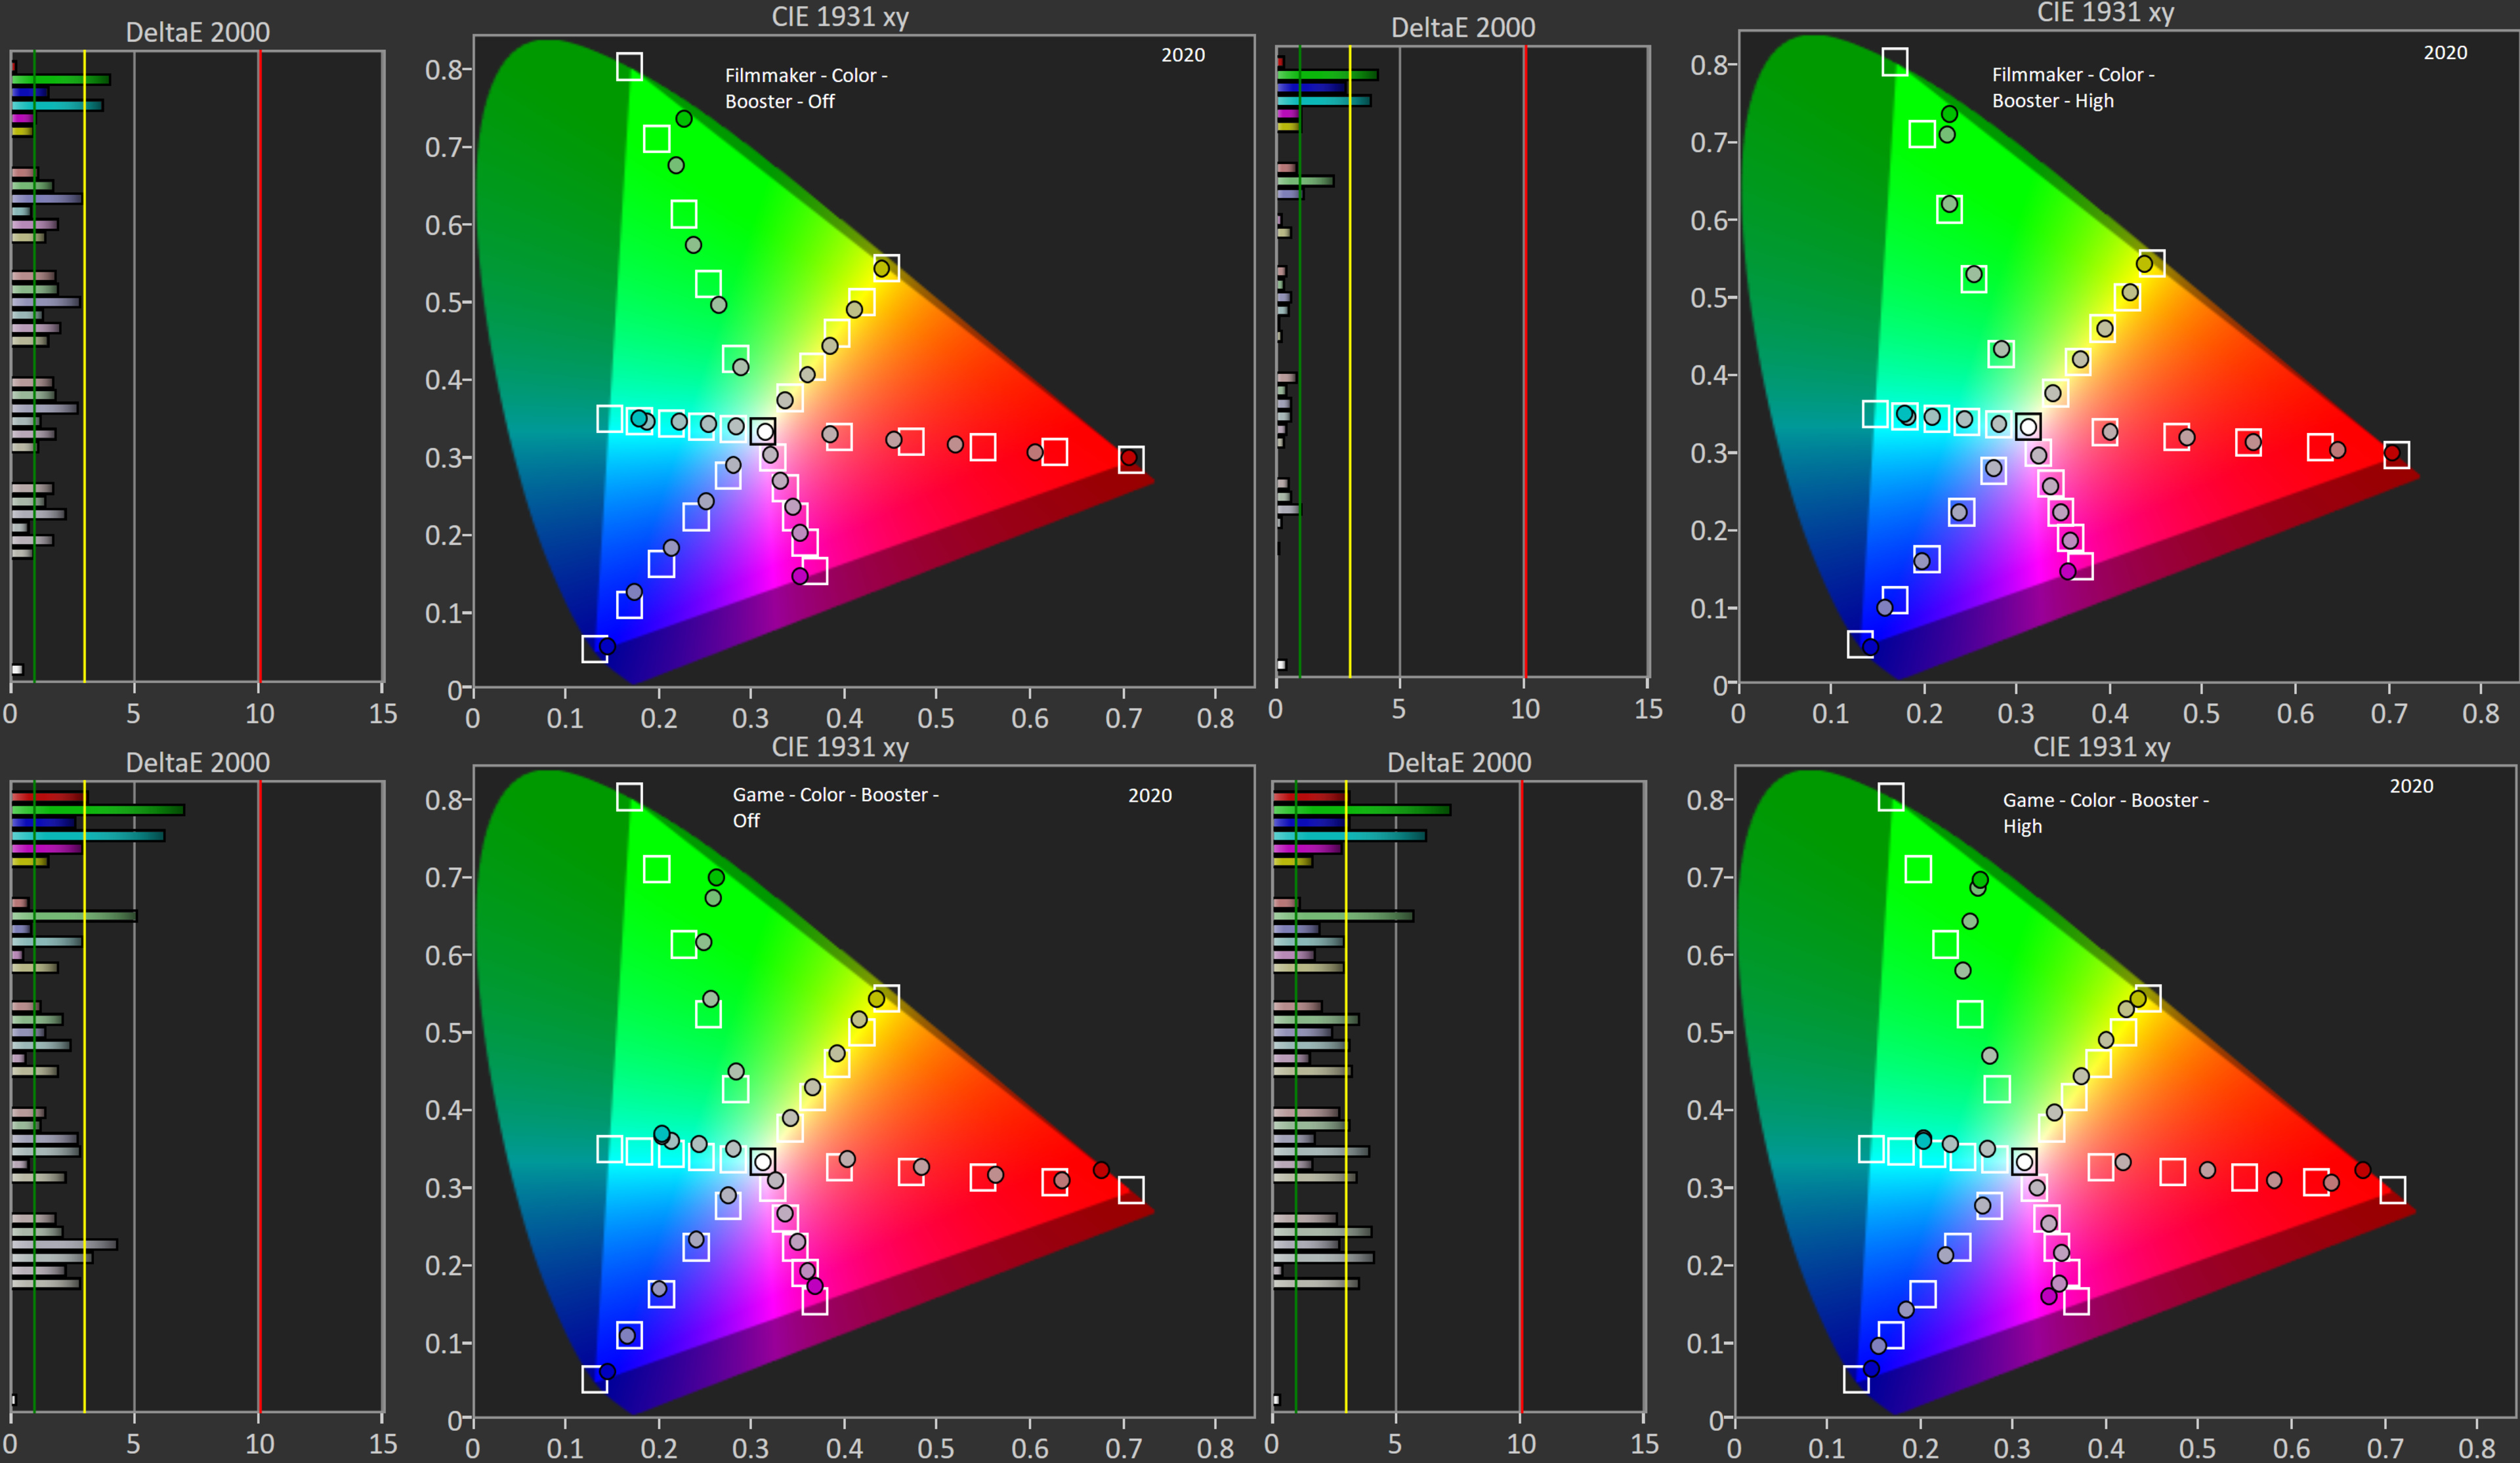The width and height of the screenshot is (2520, 1463).
Task: Click the green bar in top-left DeltaE chart
Action: point(60,79)
